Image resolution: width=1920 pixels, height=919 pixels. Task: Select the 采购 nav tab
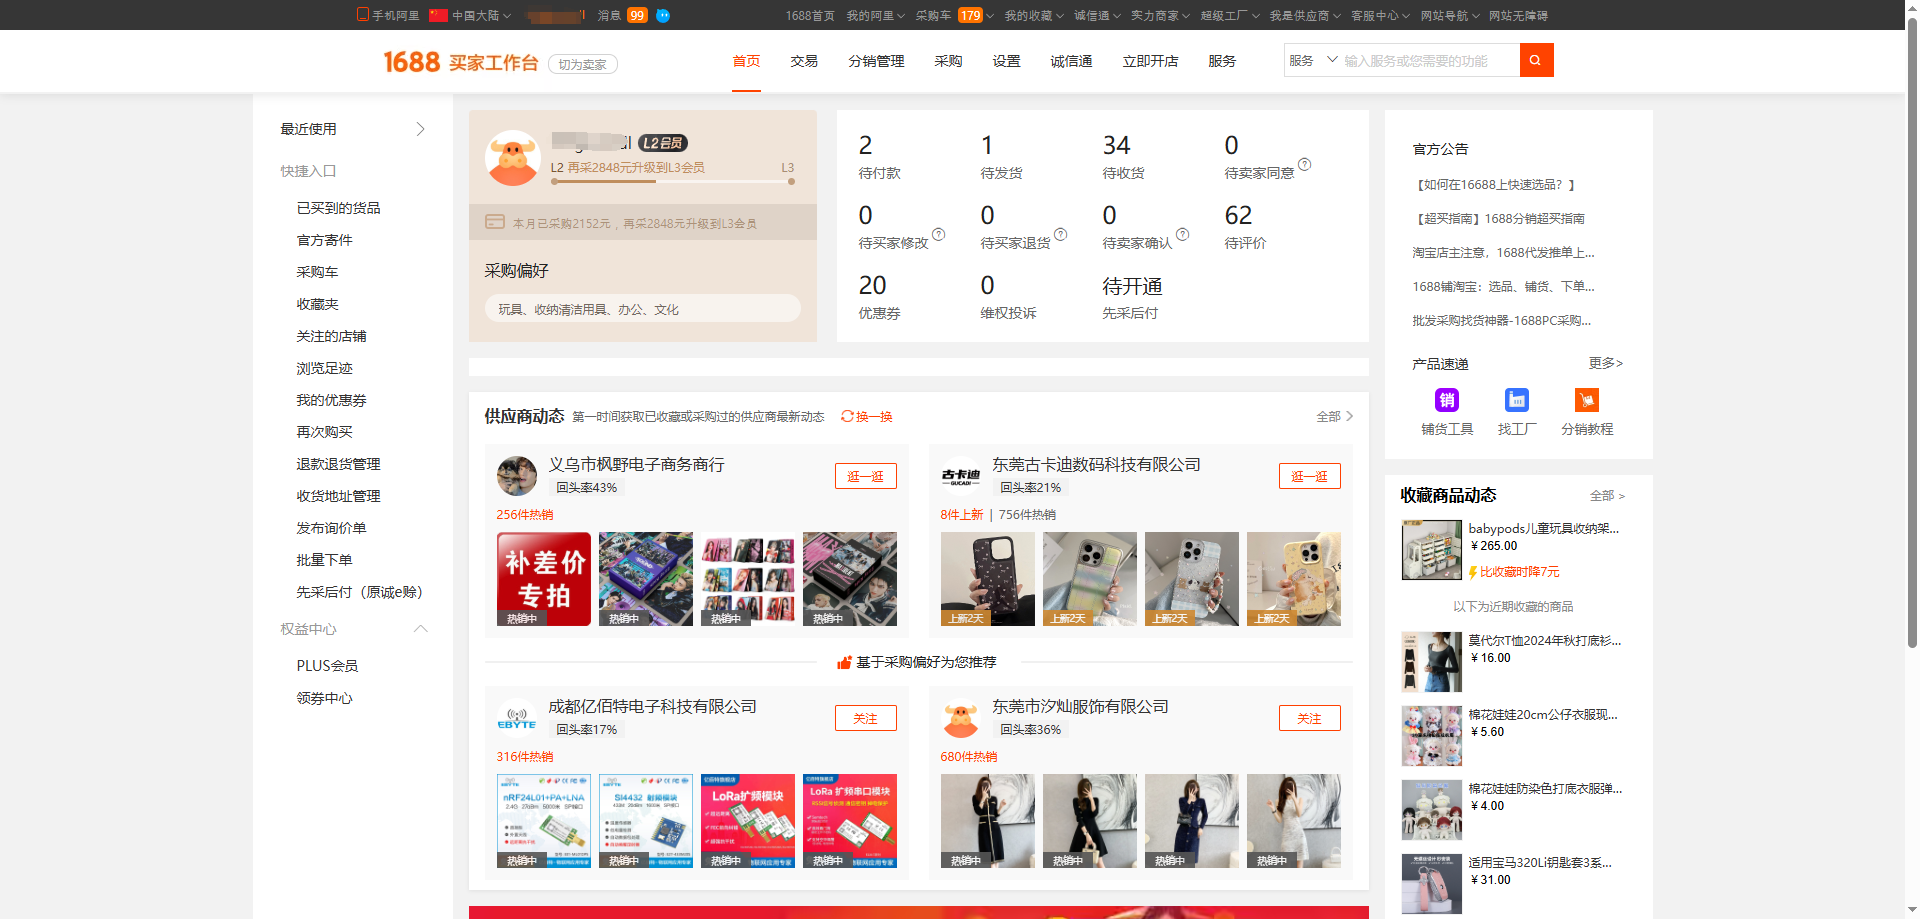point(948,61)
